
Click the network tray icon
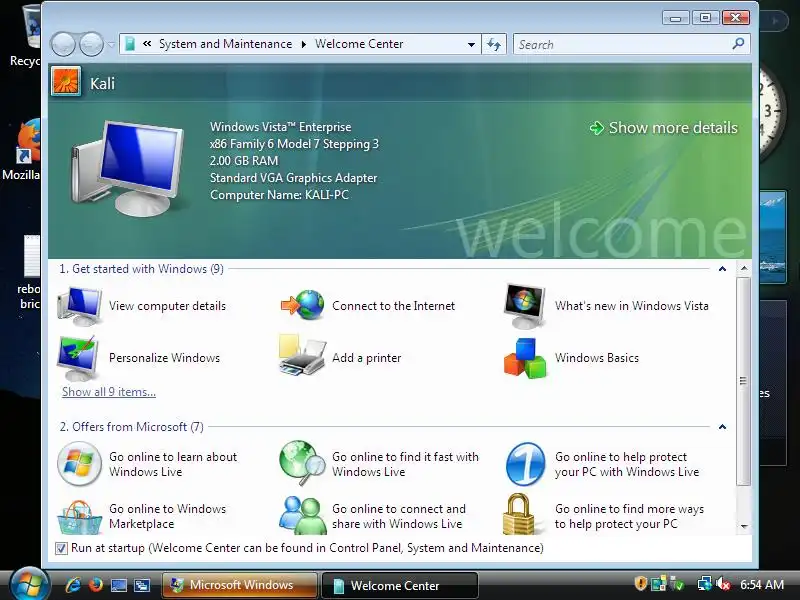[x=705, y=583]
